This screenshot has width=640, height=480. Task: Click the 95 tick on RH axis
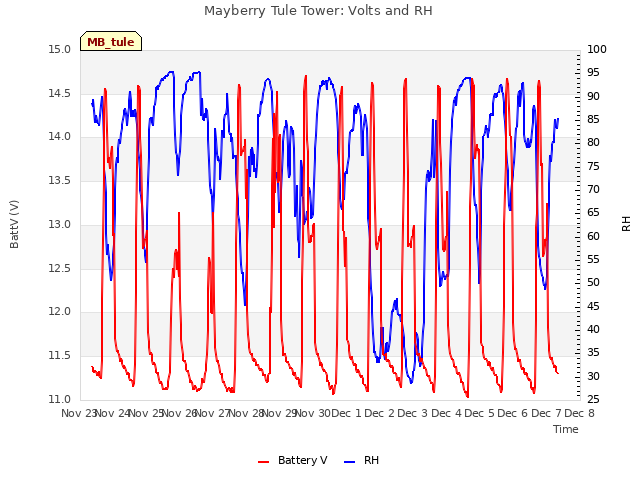point(593,73)
